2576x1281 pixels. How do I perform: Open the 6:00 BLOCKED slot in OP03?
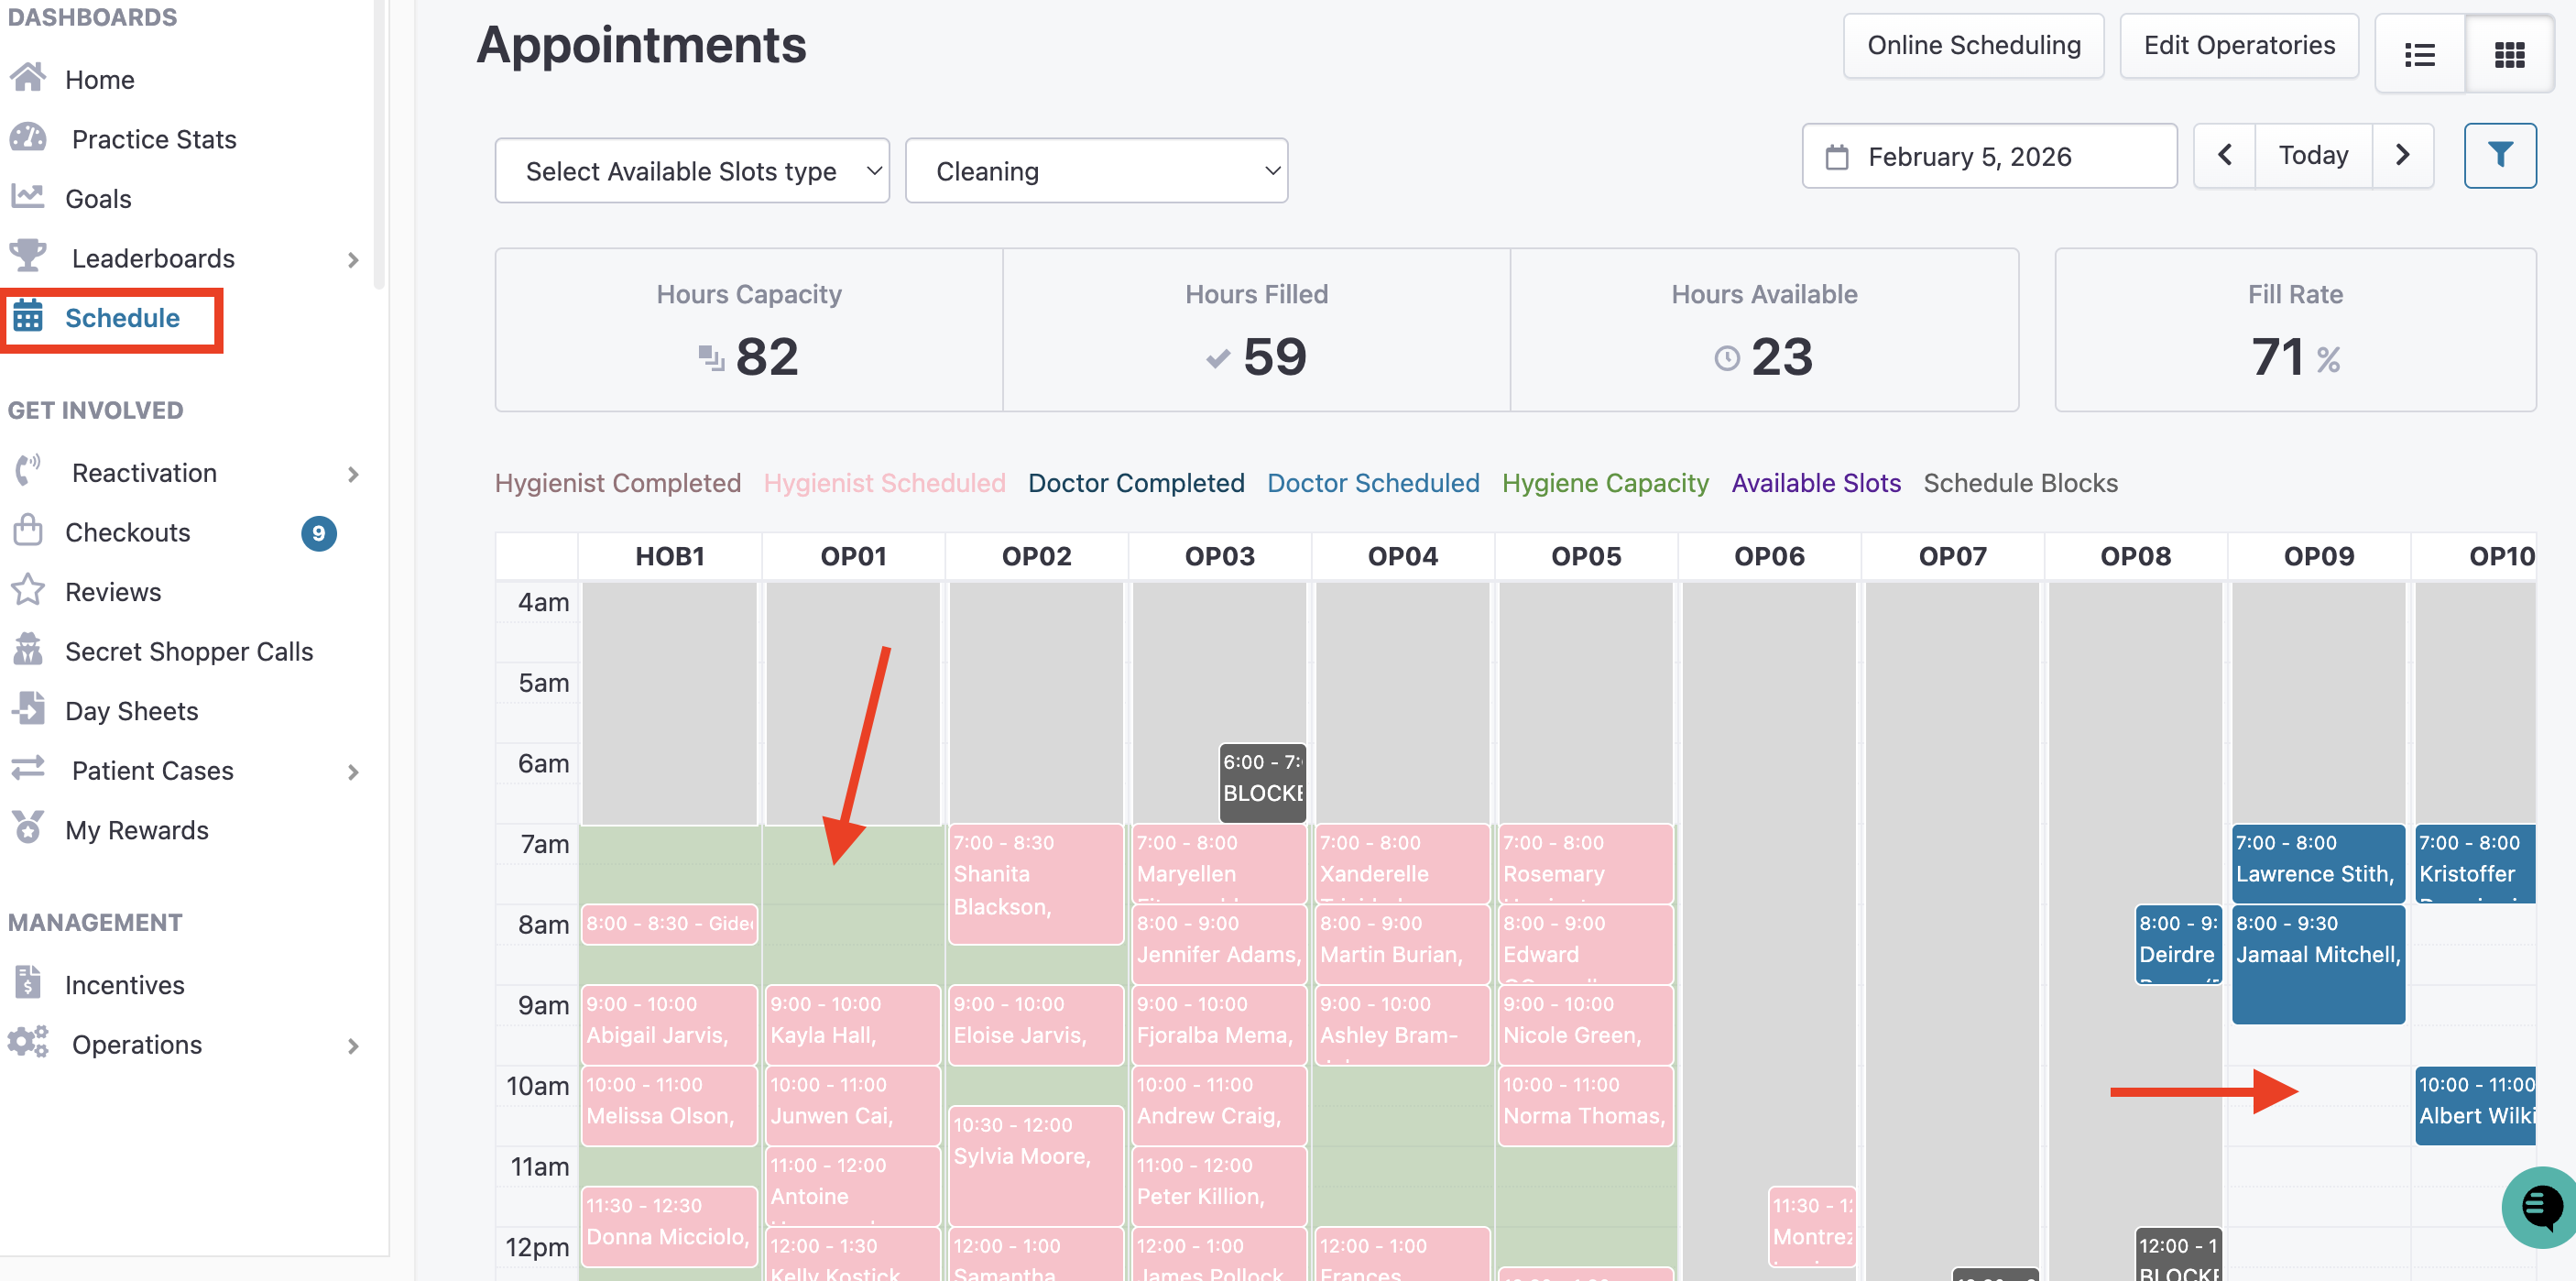point(1262,783)
